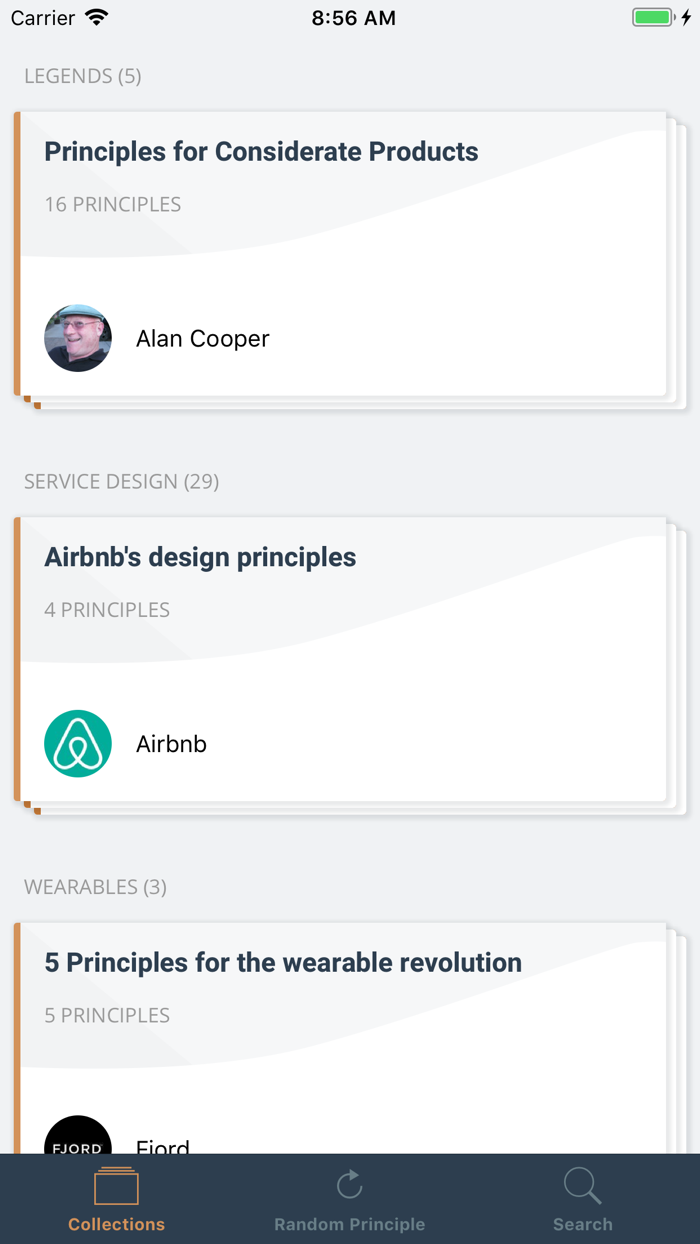Image resolution: width=700 pixels, height=1244 pixels.
Task: Tap the SERVICE DESIGN (29) header
Action: point(121,481)
